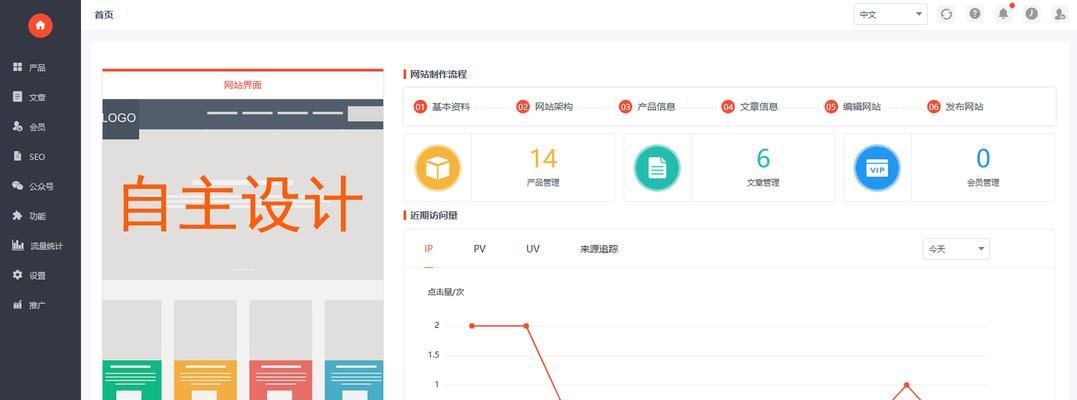Click the 6 文章管理 count
This screenshot has height=400, width=1077.
coord(763,159)
